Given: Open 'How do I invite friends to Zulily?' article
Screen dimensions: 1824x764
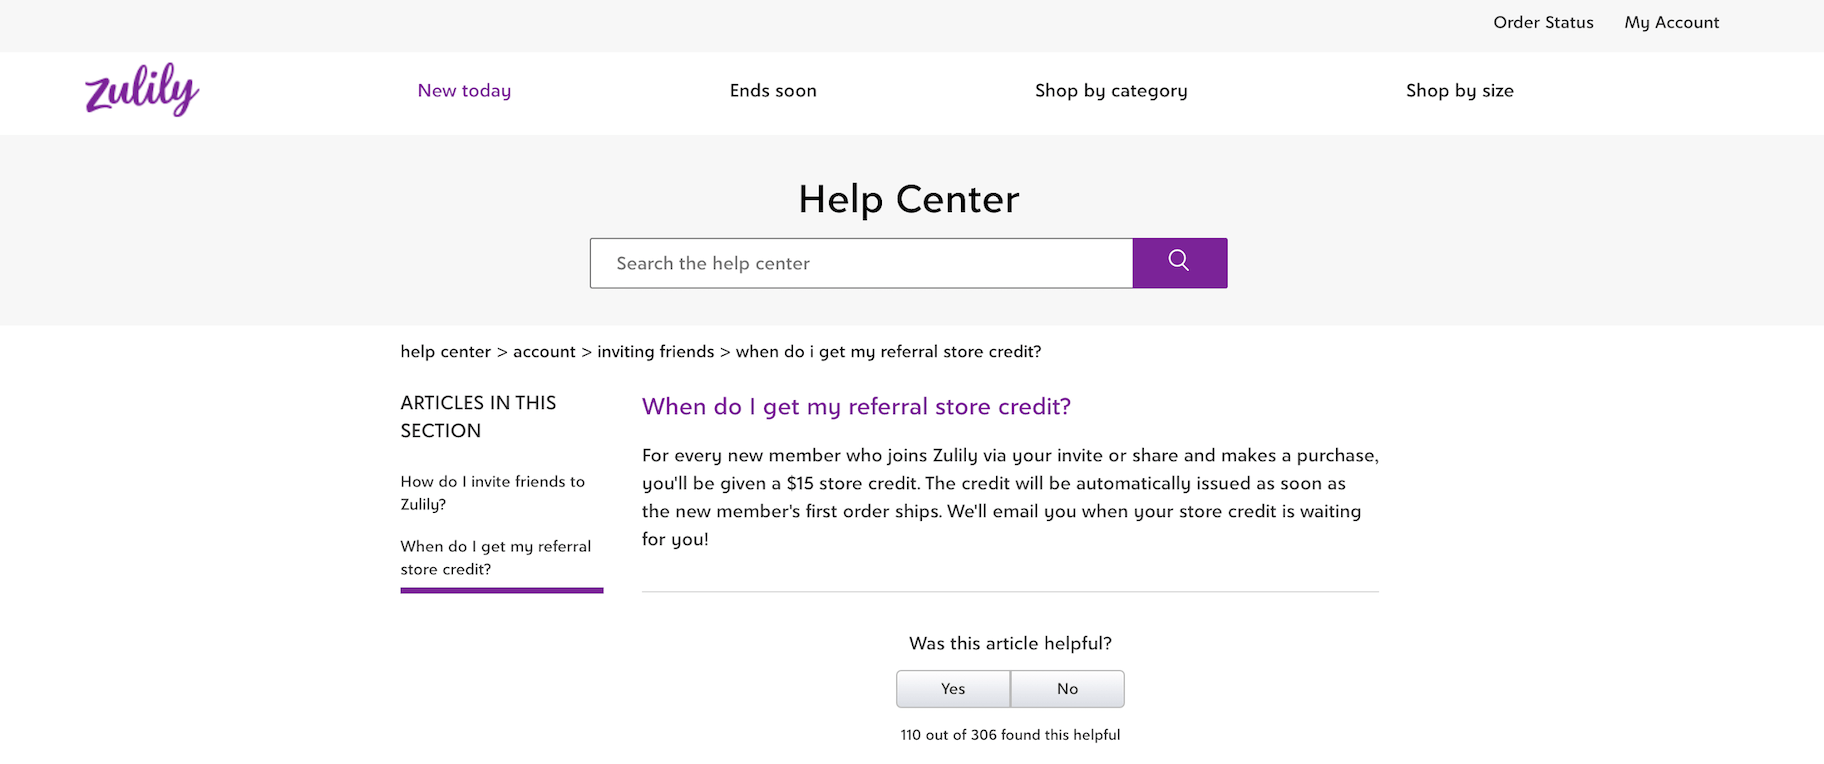Looking at the screenshot, I should click(x=492, y=493).
